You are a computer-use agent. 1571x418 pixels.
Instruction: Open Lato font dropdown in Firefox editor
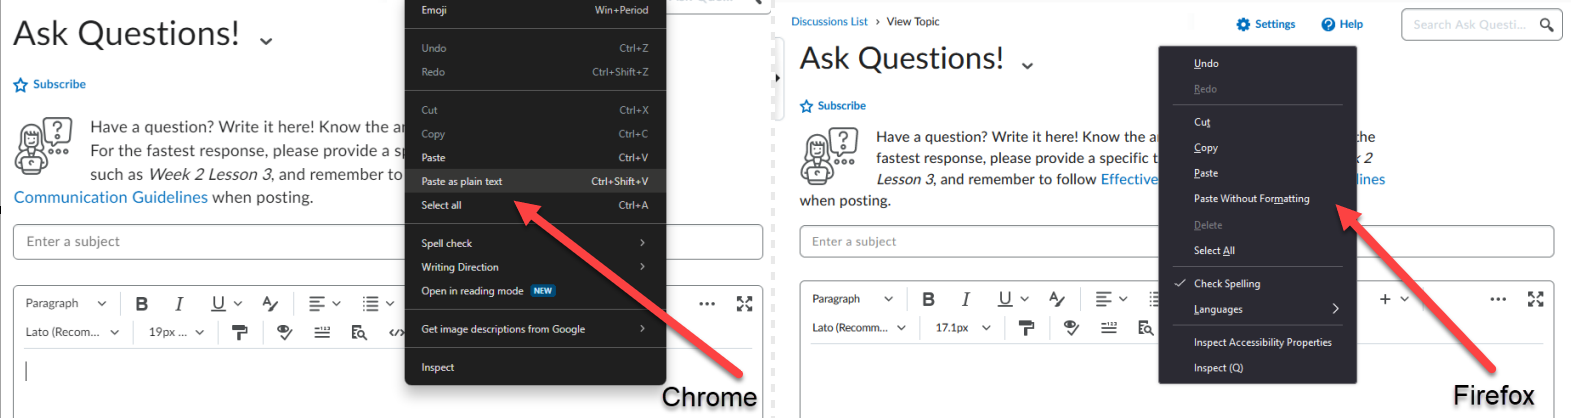pyautogui.click(x=860, y=327)
